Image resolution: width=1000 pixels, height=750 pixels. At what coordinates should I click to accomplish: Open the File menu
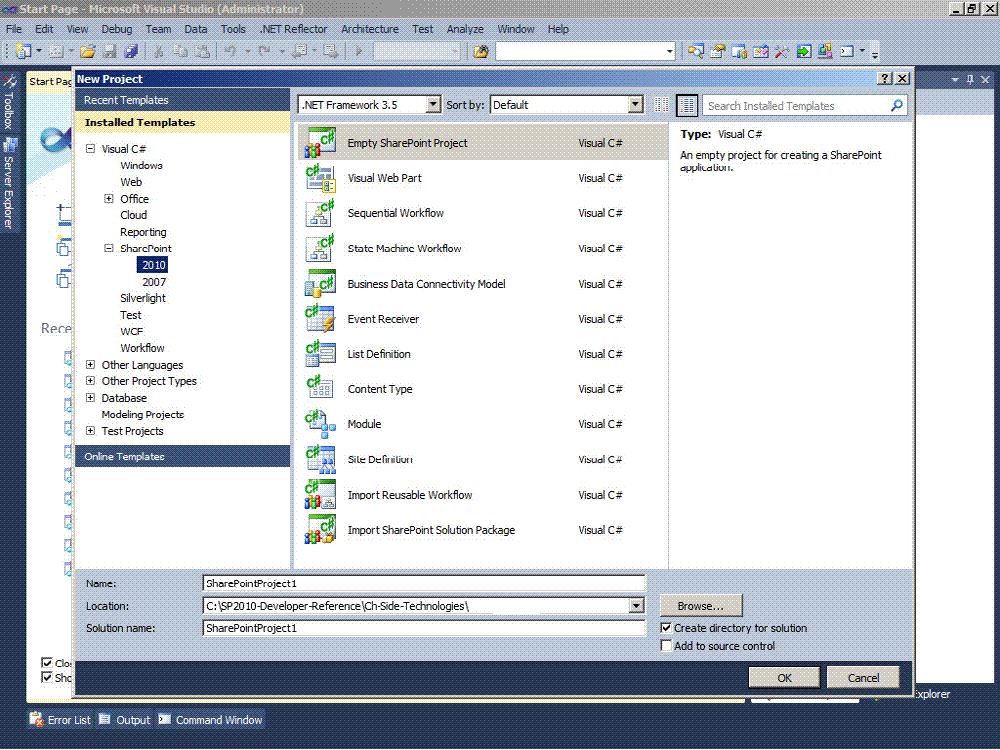14,29
